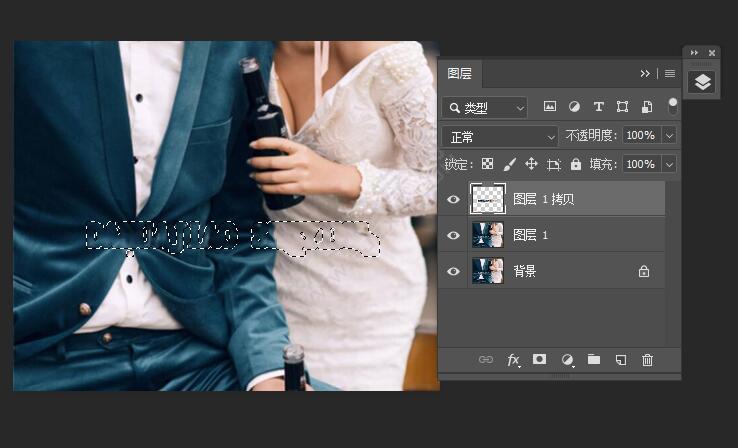This screenshot has height=448, width=738.
Task: Filter layers by adjustment layer icon
Action: (574, 106)
